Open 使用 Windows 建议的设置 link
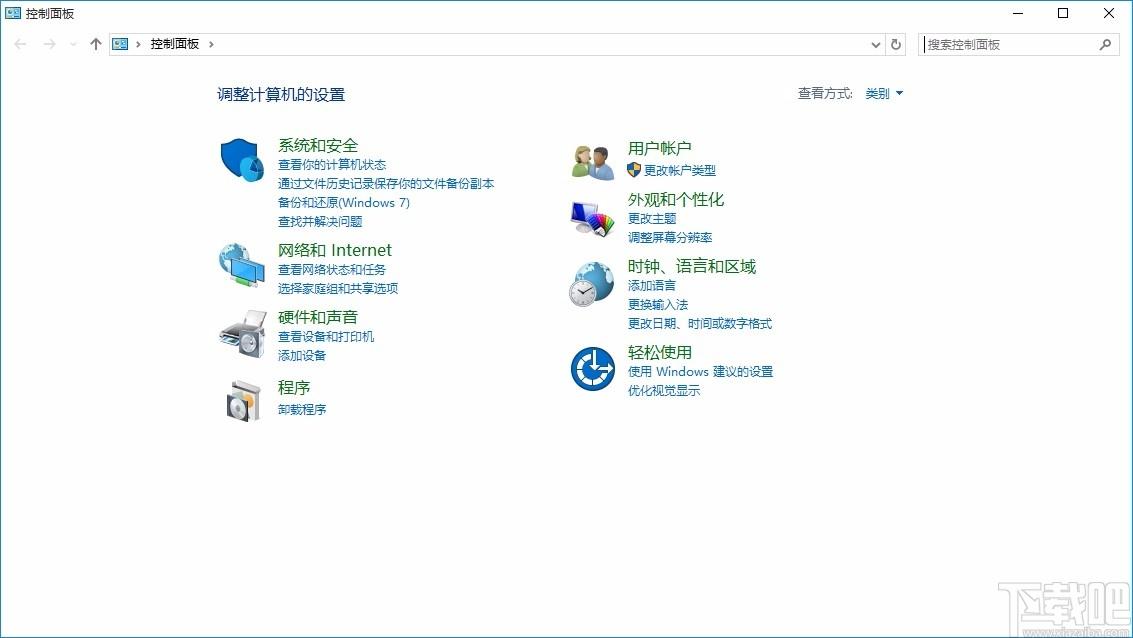The height and width of the screenshot is (638, 1133). click(700, 371)
